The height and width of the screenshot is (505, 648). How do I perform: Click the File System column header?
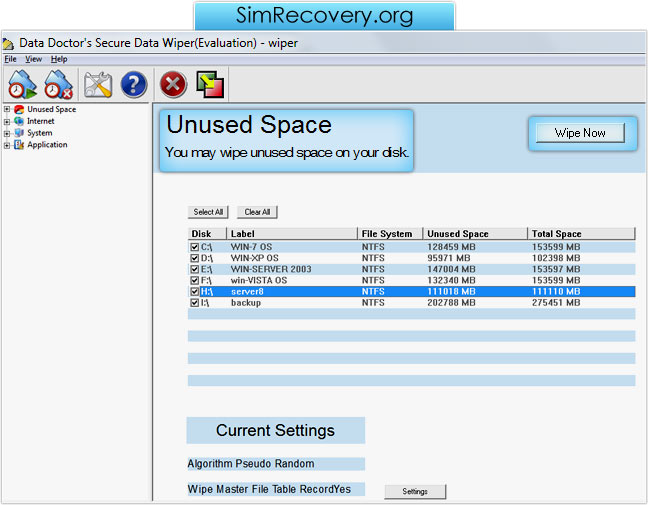(x=390, y=234)
